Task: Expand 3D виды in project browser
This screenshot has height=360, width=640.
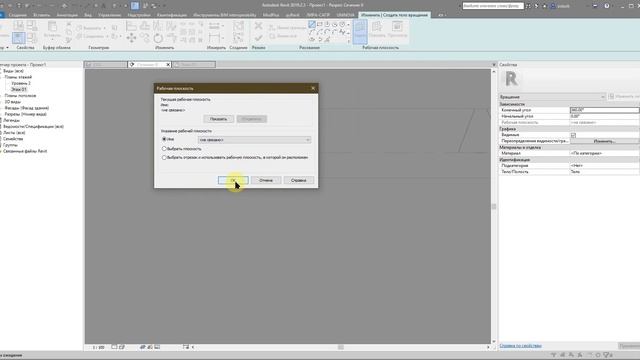Action: tap(1, 102)
